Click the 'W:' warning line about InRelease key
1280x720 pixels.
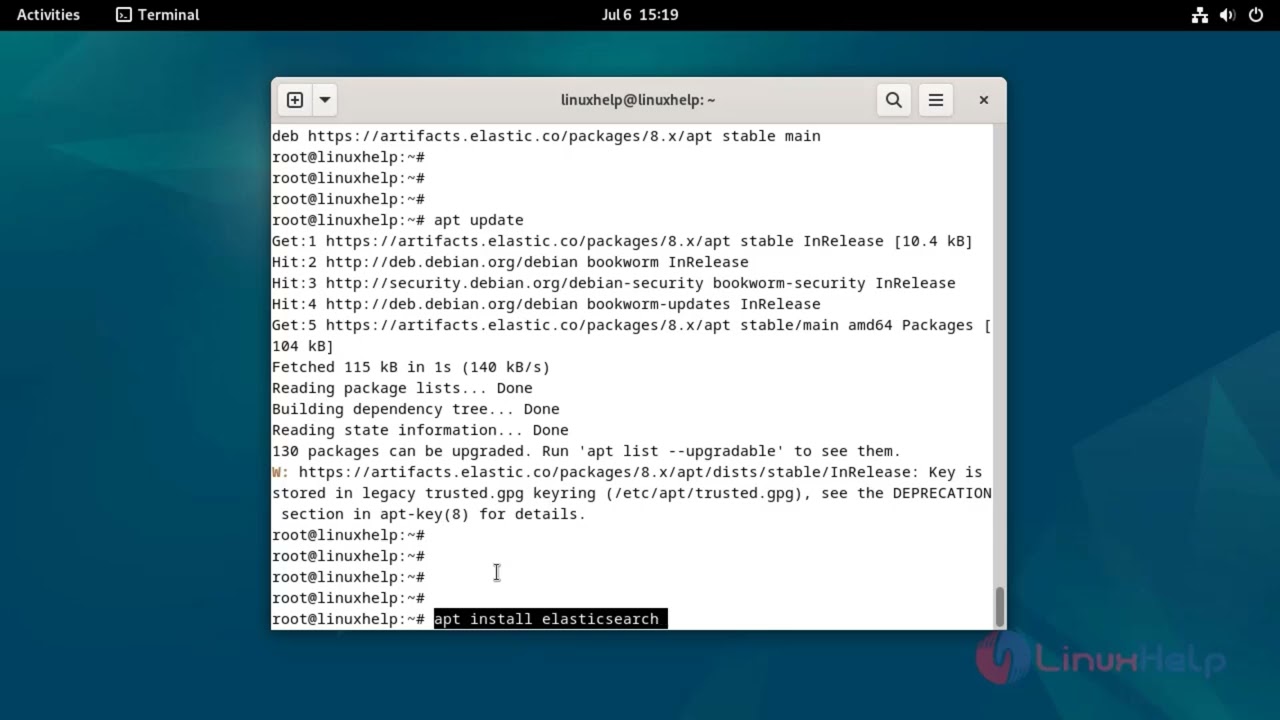[x=627, y=472]
